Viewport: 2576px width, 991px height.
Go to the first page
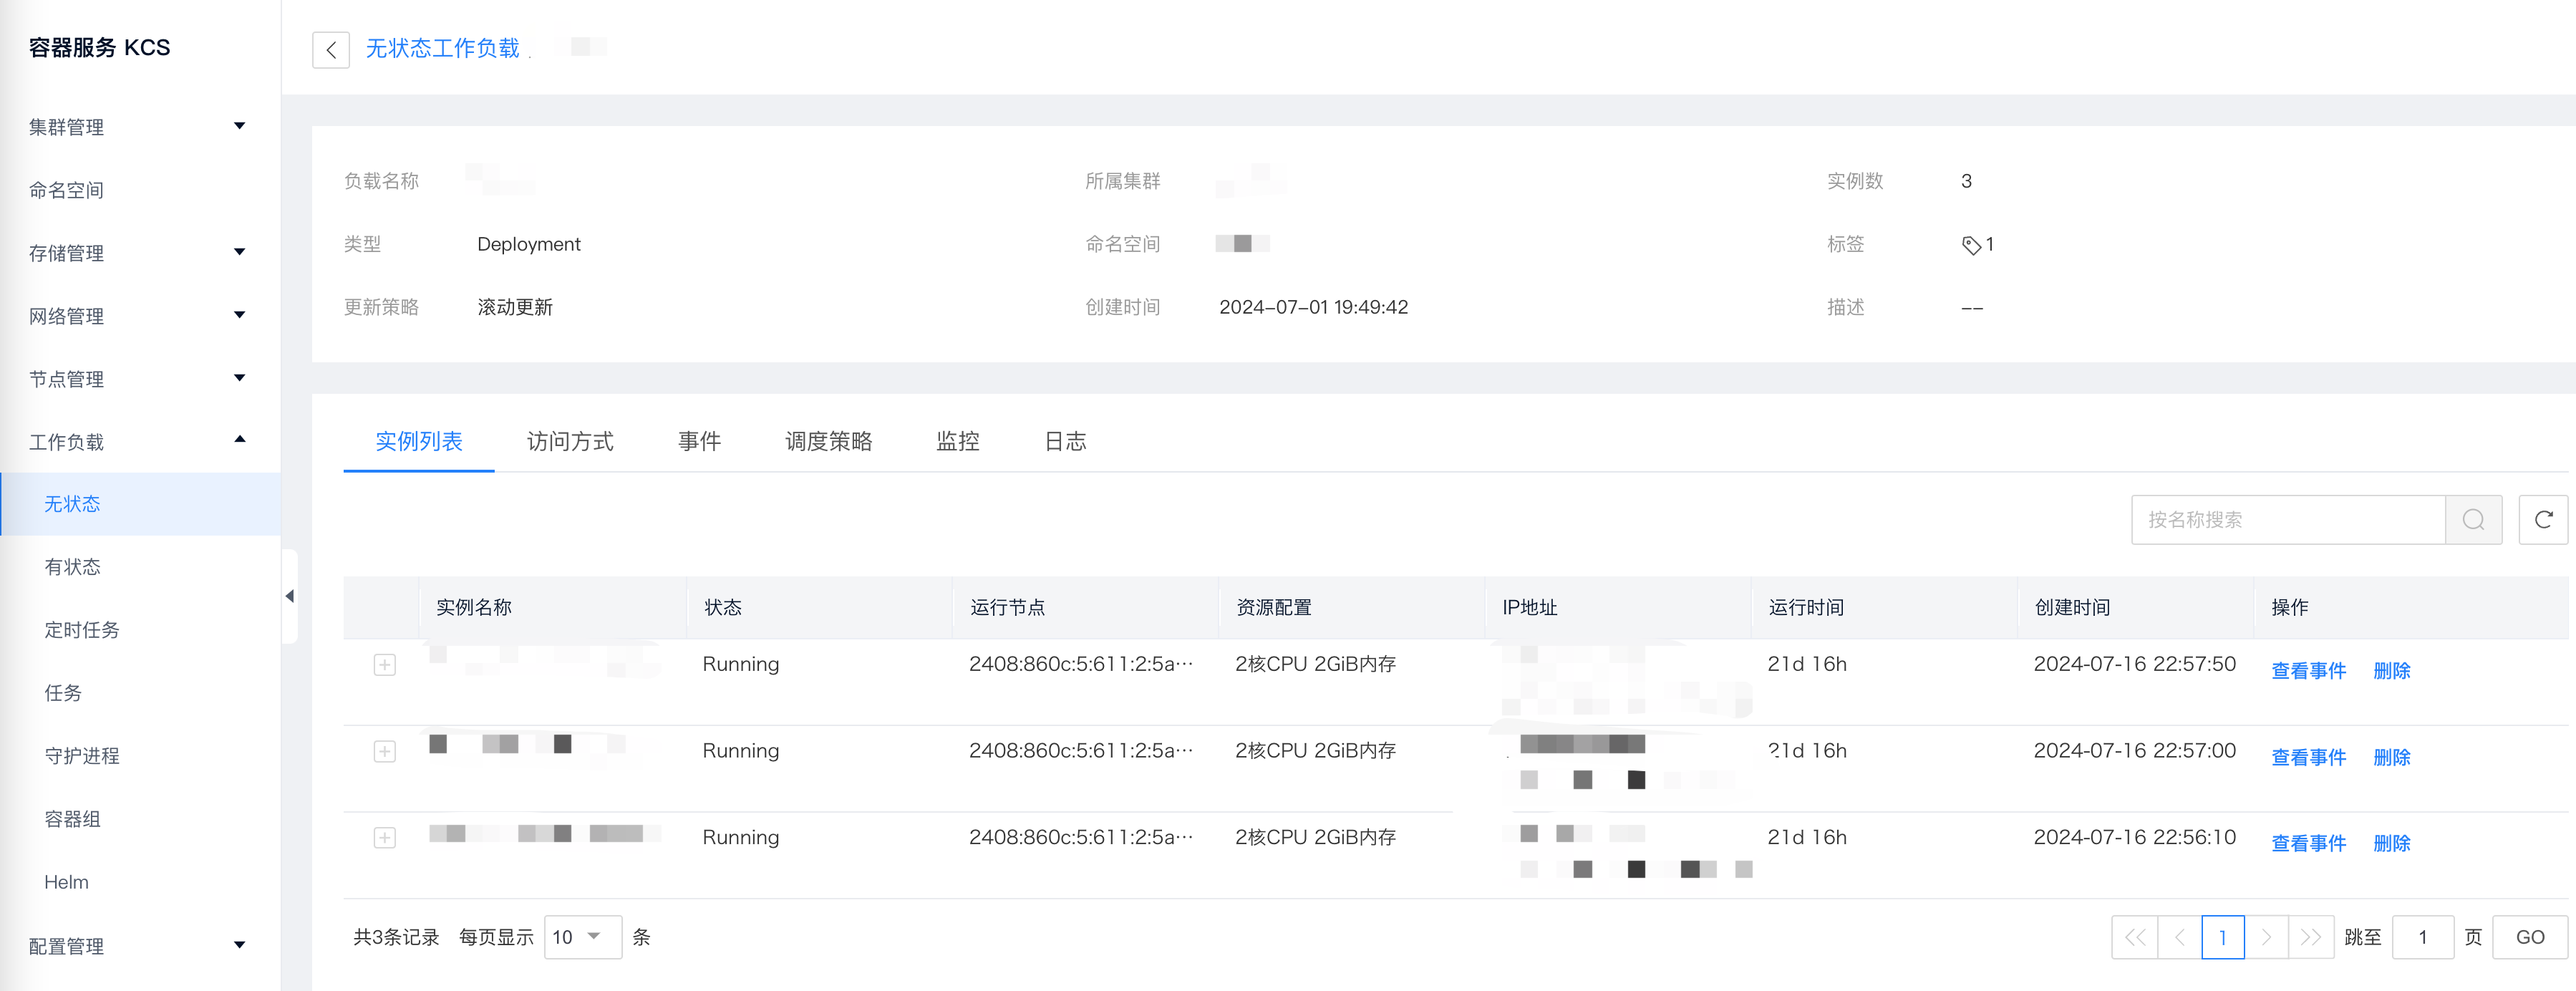click(2135, 937)
